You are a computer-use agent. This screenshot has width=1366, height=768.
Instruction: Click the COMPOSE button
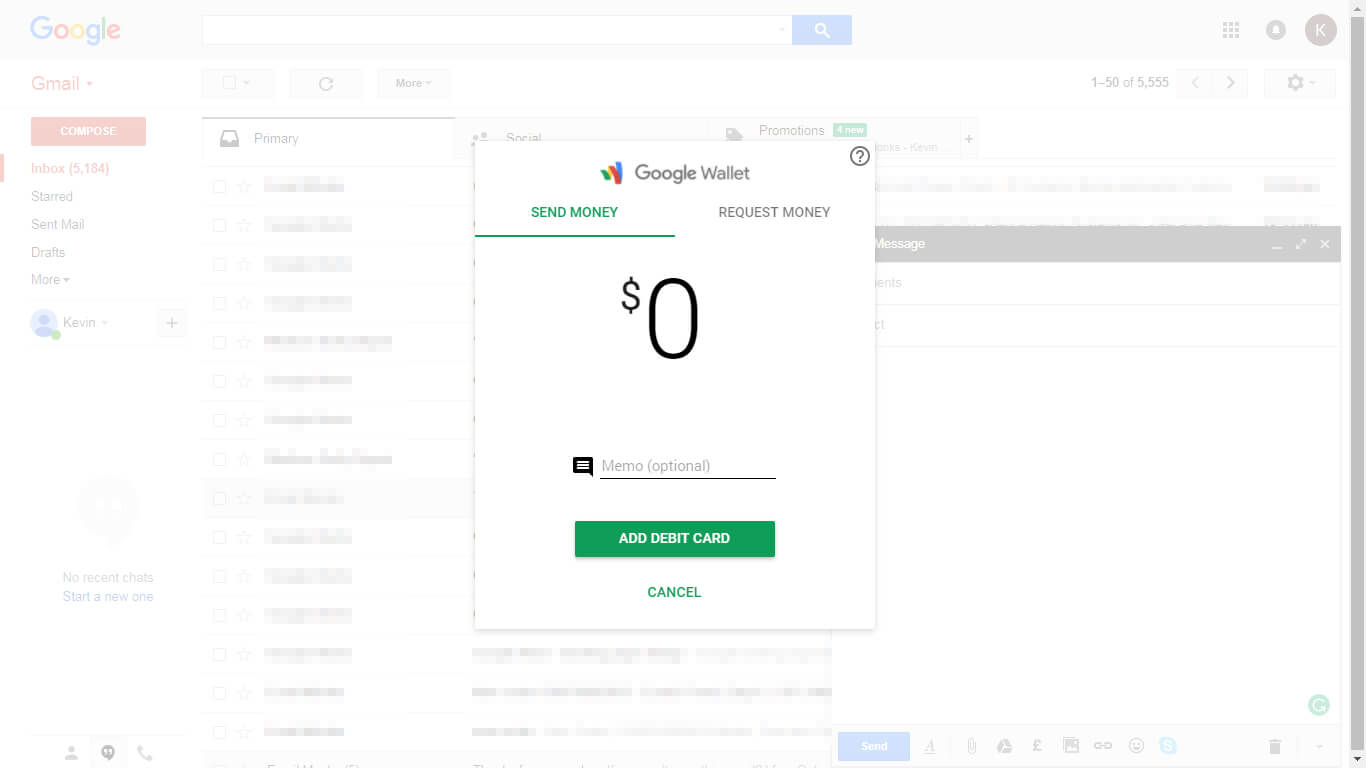tap(88, 131)
